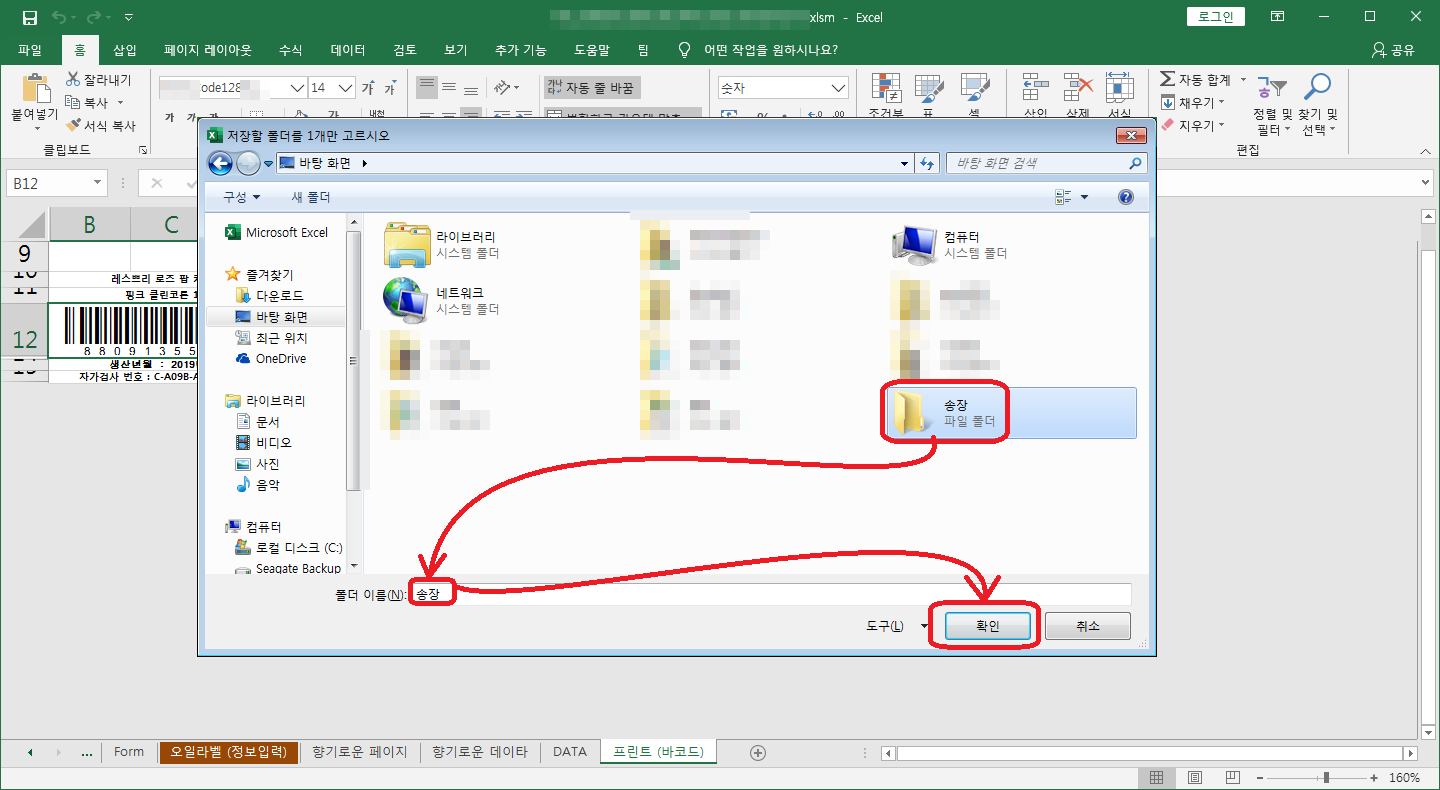
Task: Click the zoom slider in status bar
Action: pyautogui.click(x=1326, y=777)
